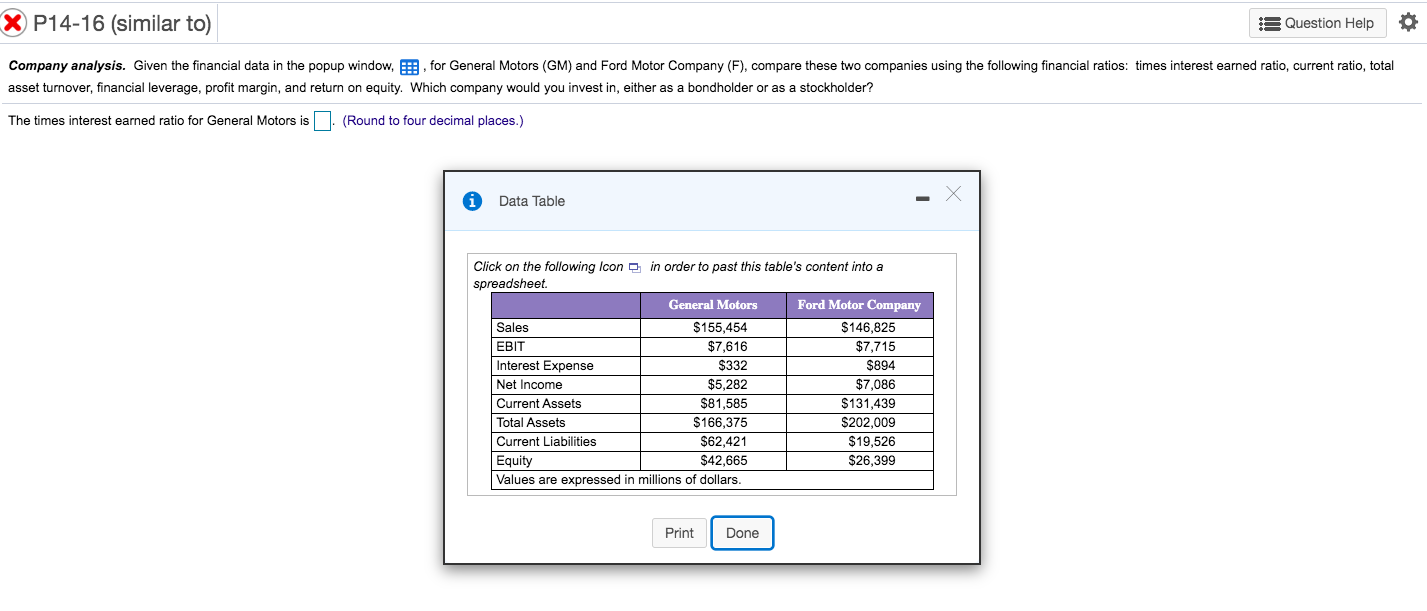This screenshot has width=1427, height=611.
Task: Select Ford equity value $26,399
Action: tap(872, 461)
